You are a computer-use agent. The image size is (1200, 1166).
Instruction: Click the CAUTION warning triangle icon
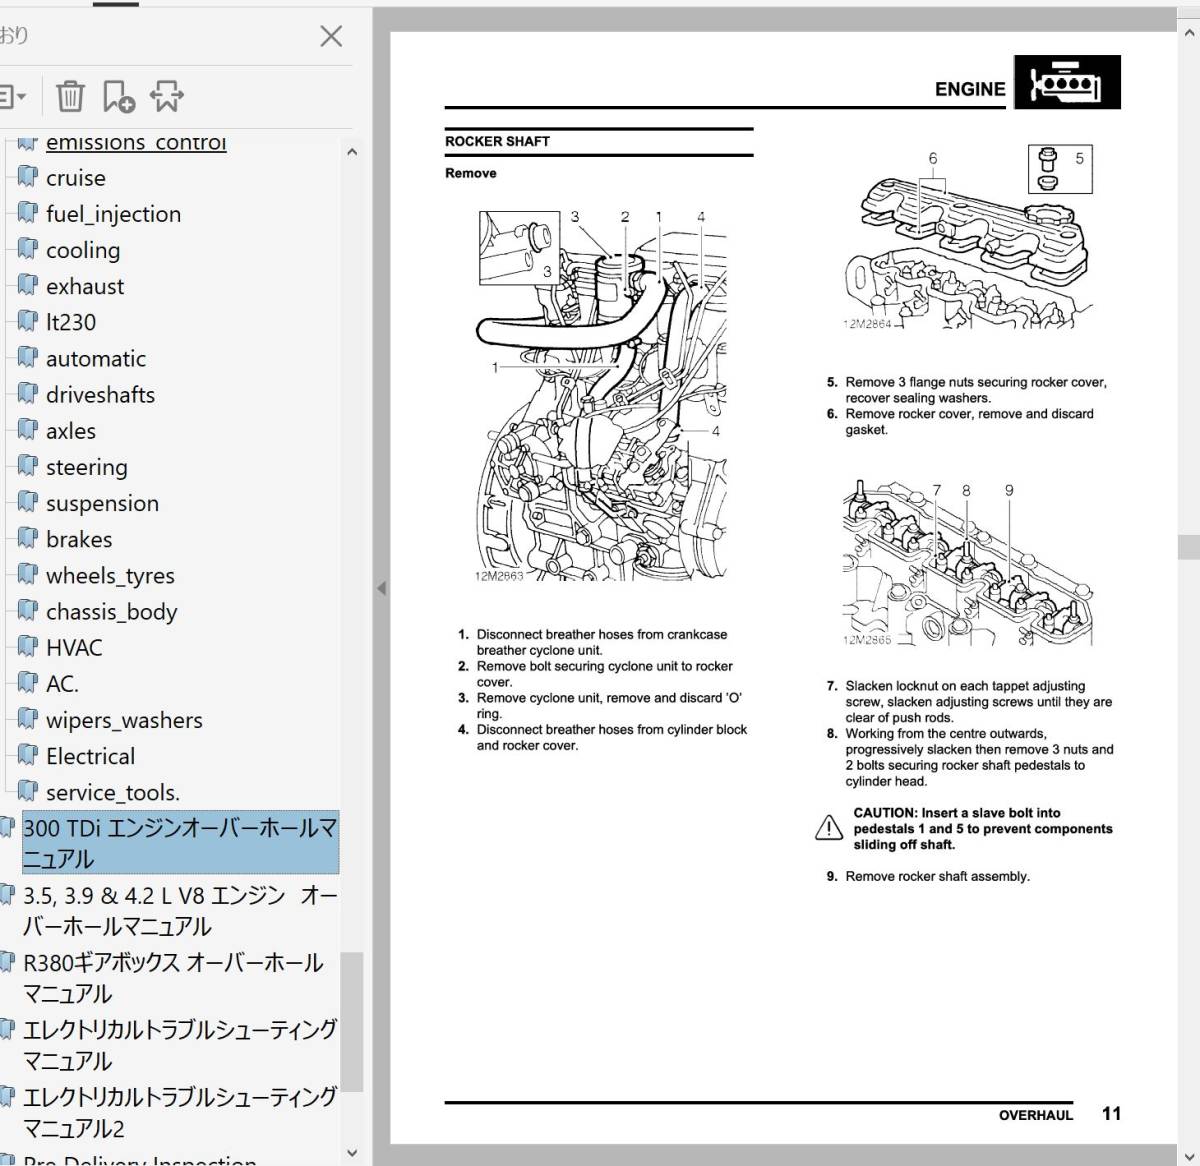pos(829,828)
